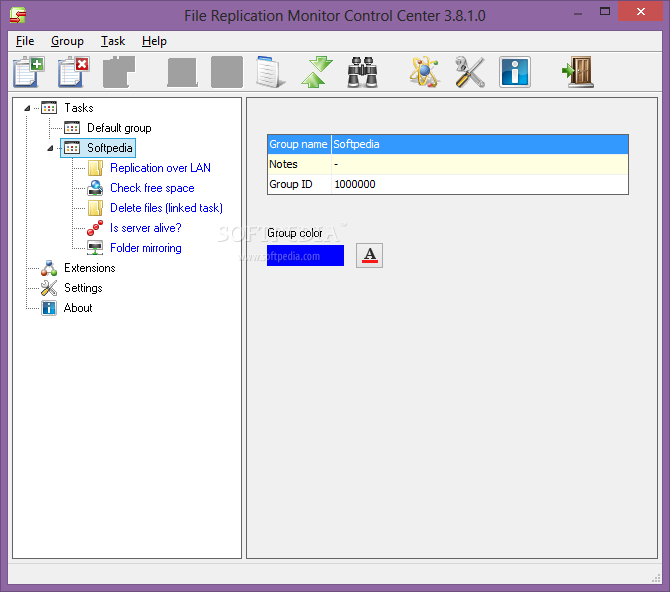The image size is (670, 592).
Task: Click the second grey disabled square toolbar button
Action: click(x=227, y=72)
